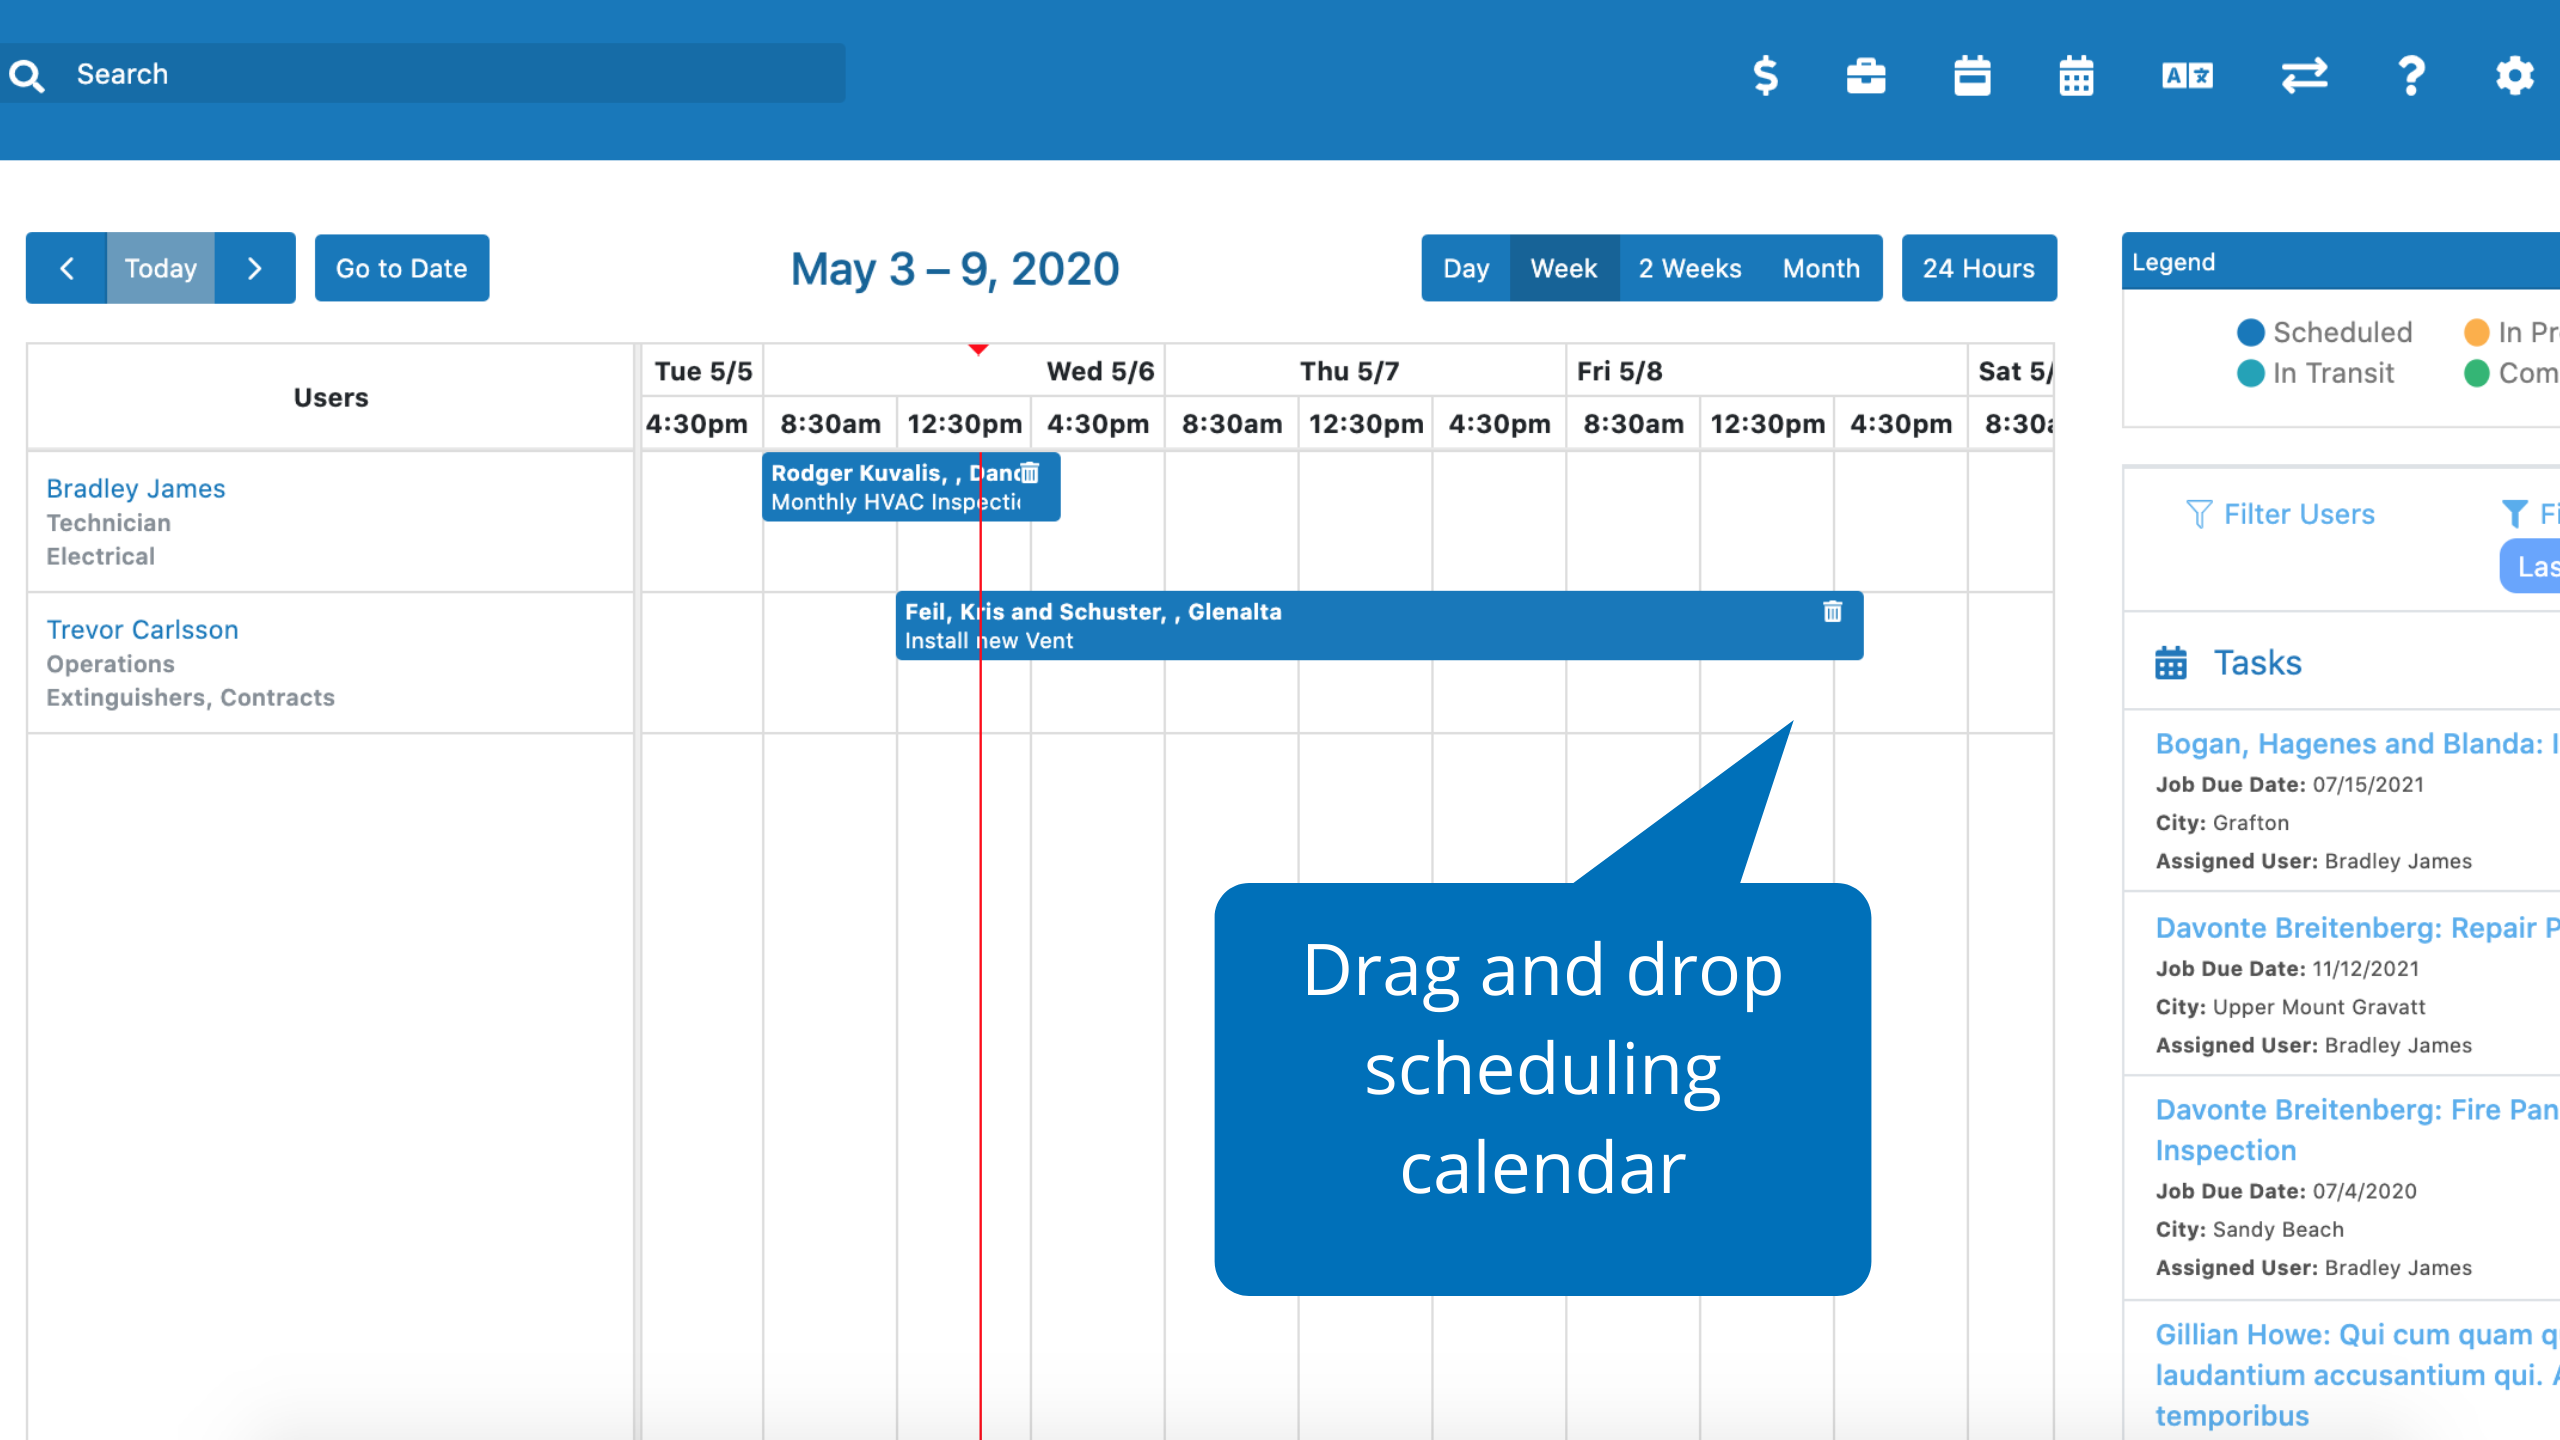Click the Filter Users funnel icon

coord(2199,514)
